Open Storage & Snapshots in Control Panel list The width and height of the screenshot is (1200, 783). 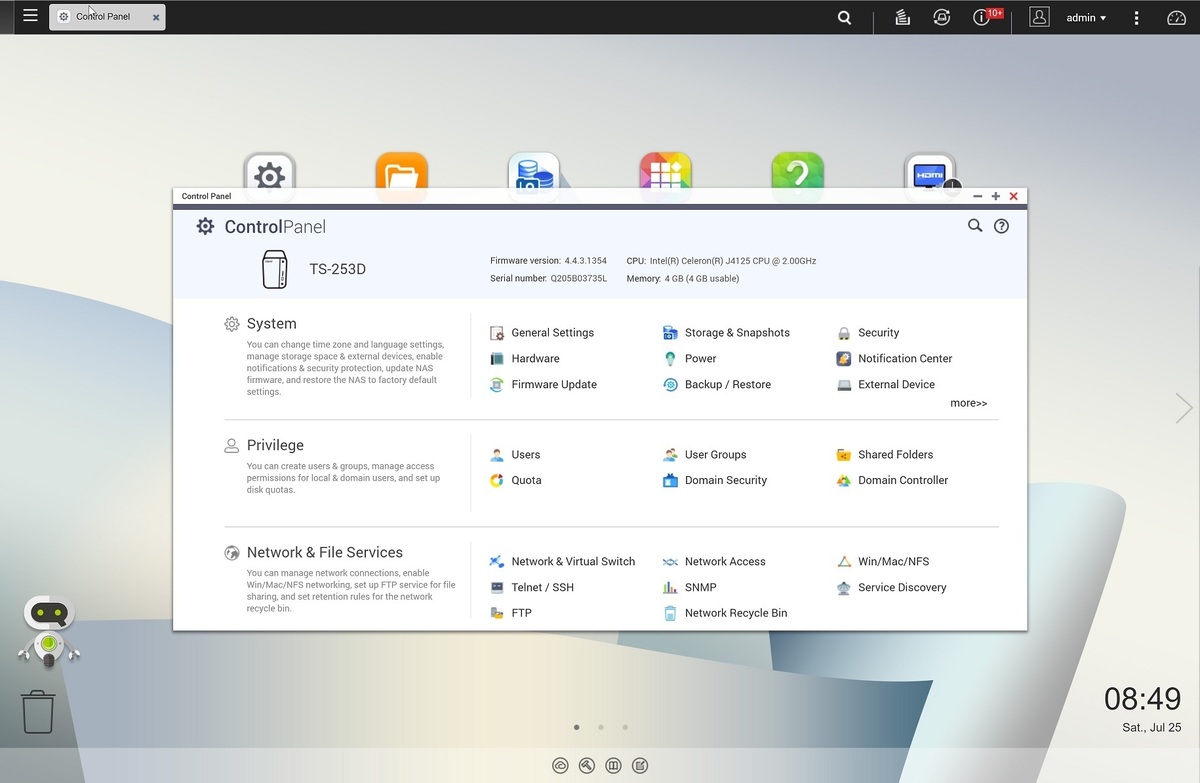tap(726, 333)
